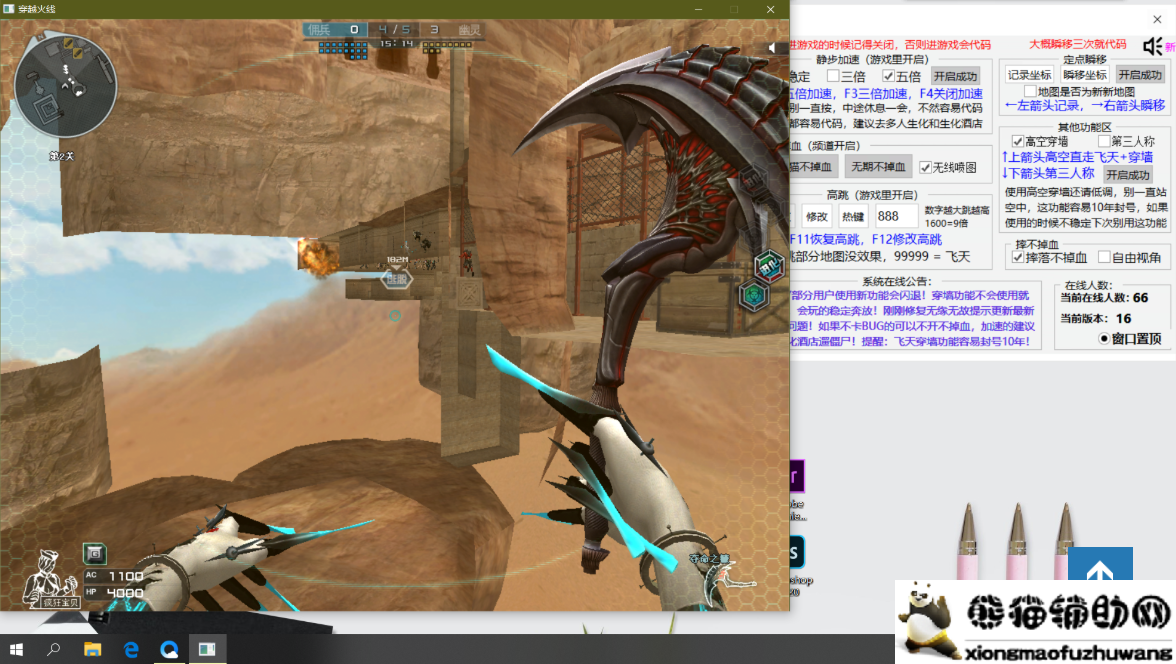Image resolution: width=1176 pixels, height=664 pixels.
Task: Uncheck the 五倍 speed checkbox
Action: pos(888,76)
